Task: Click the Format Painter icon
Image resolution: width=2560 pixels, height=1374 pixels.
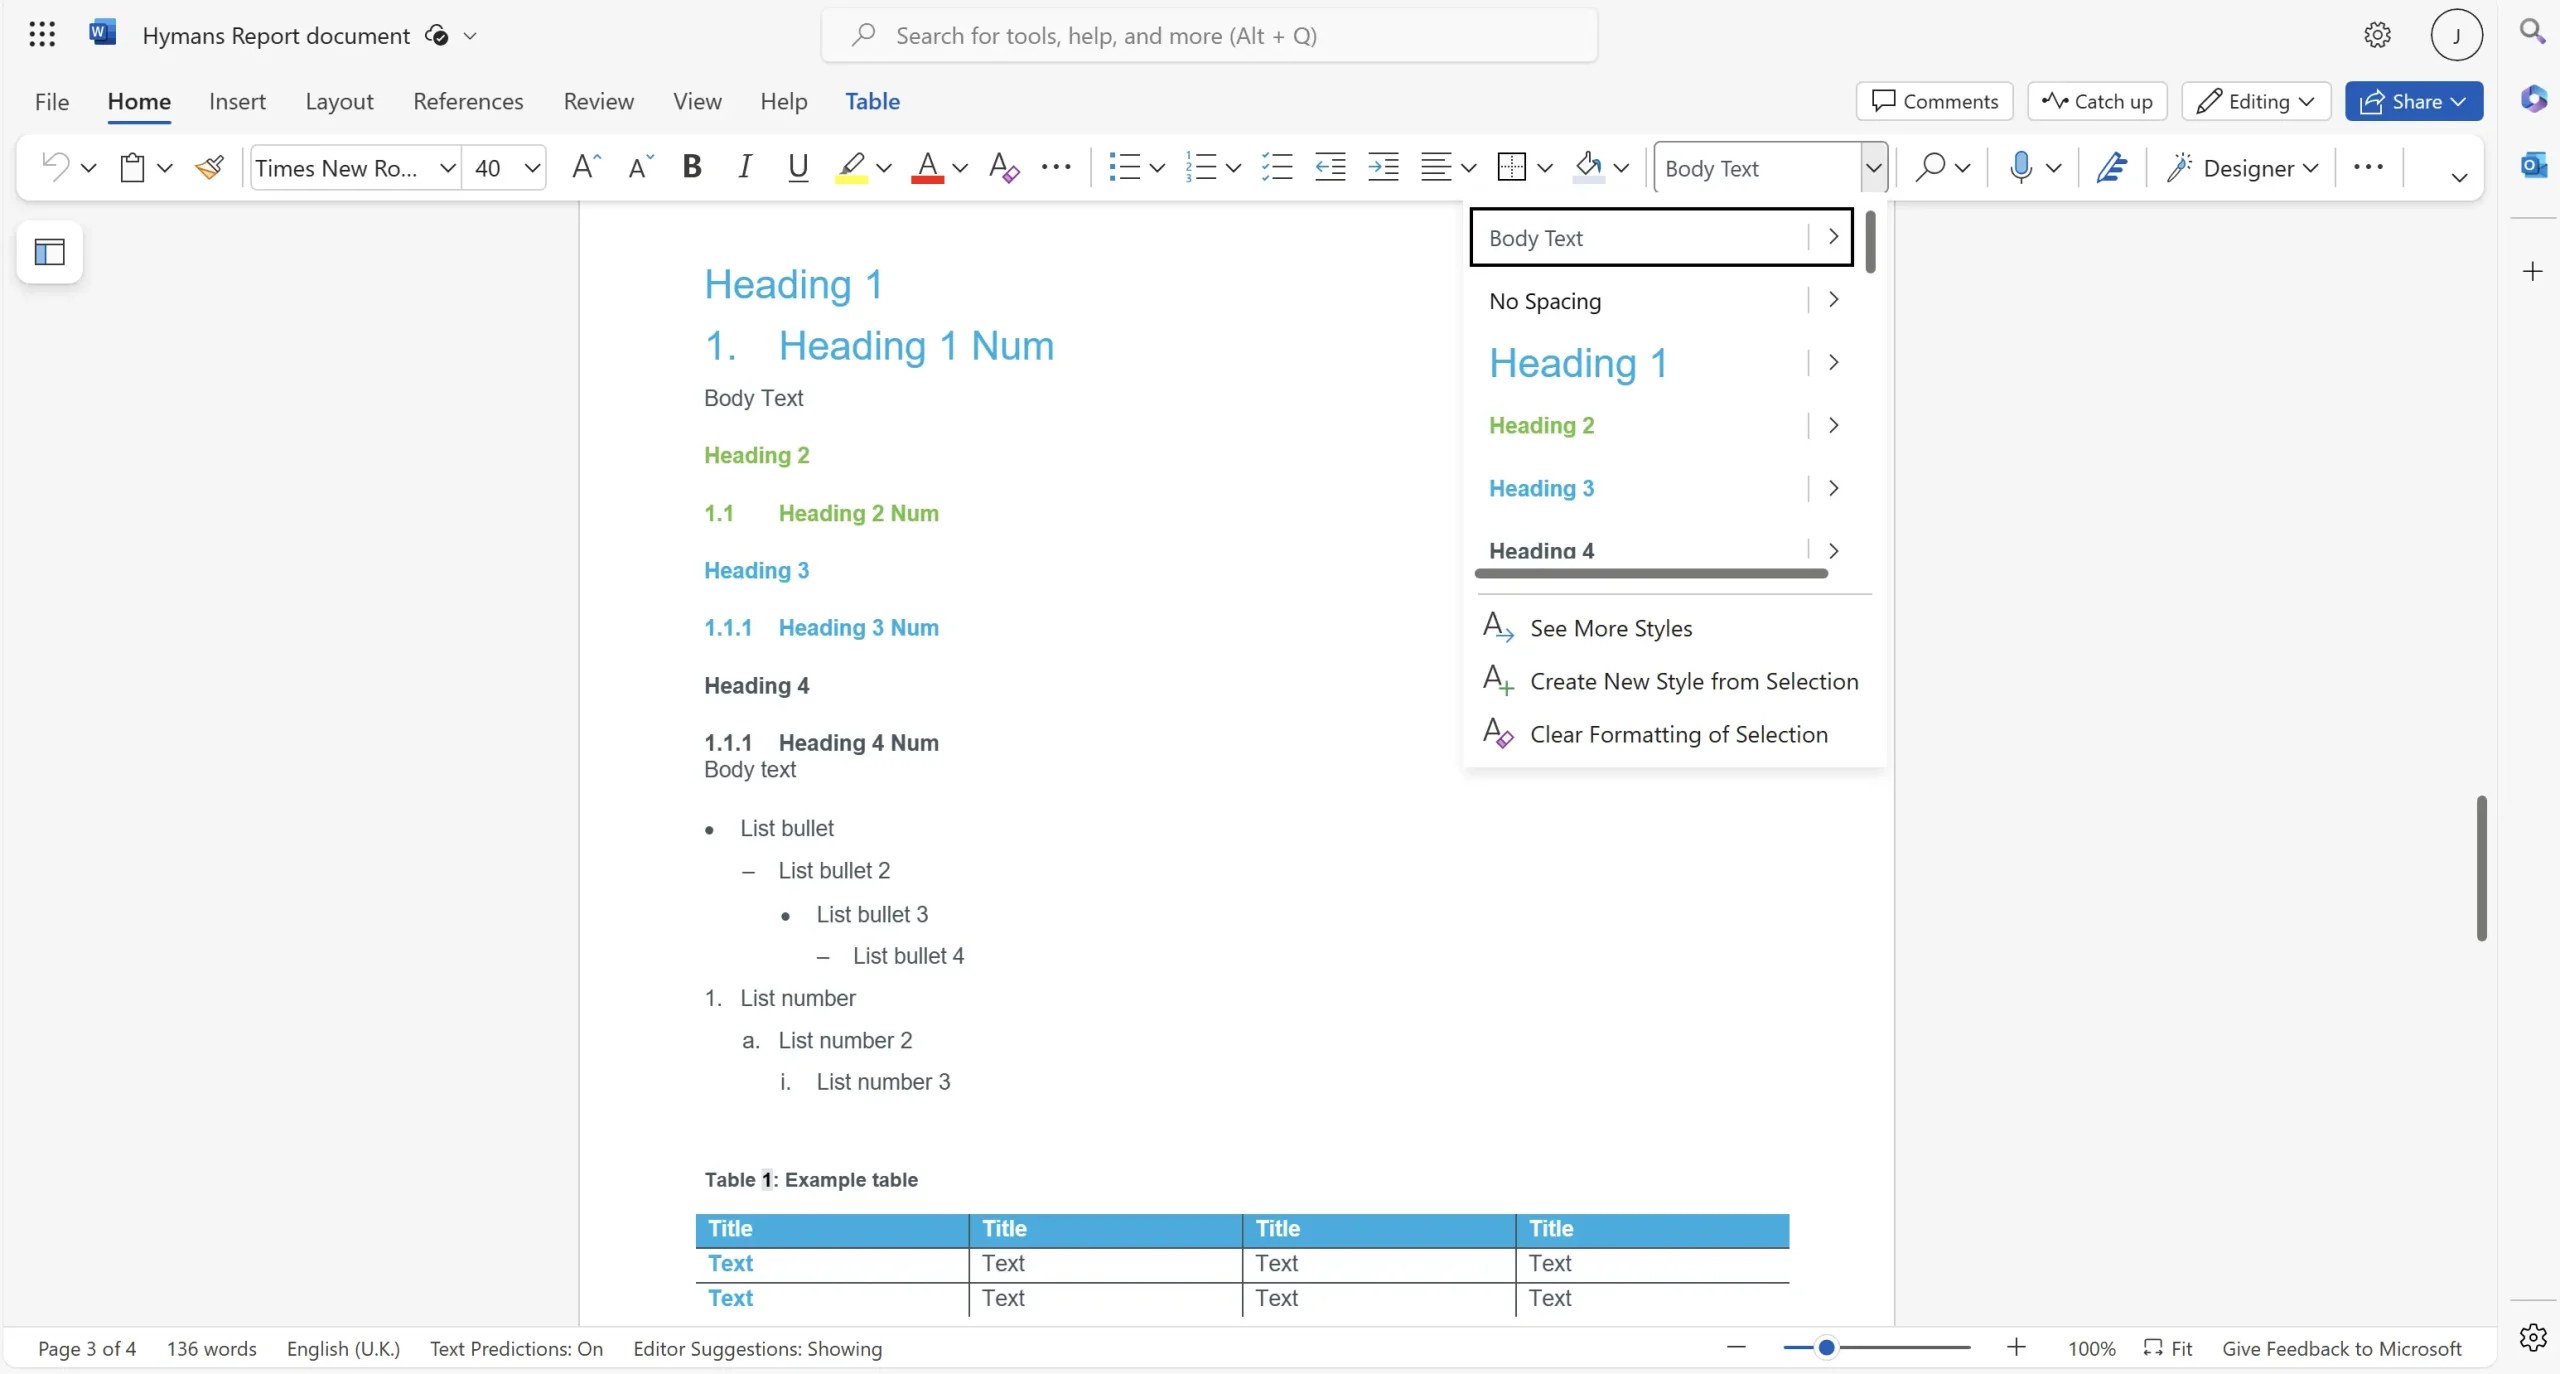Action: pyautogui.click(x=209, y=167)
